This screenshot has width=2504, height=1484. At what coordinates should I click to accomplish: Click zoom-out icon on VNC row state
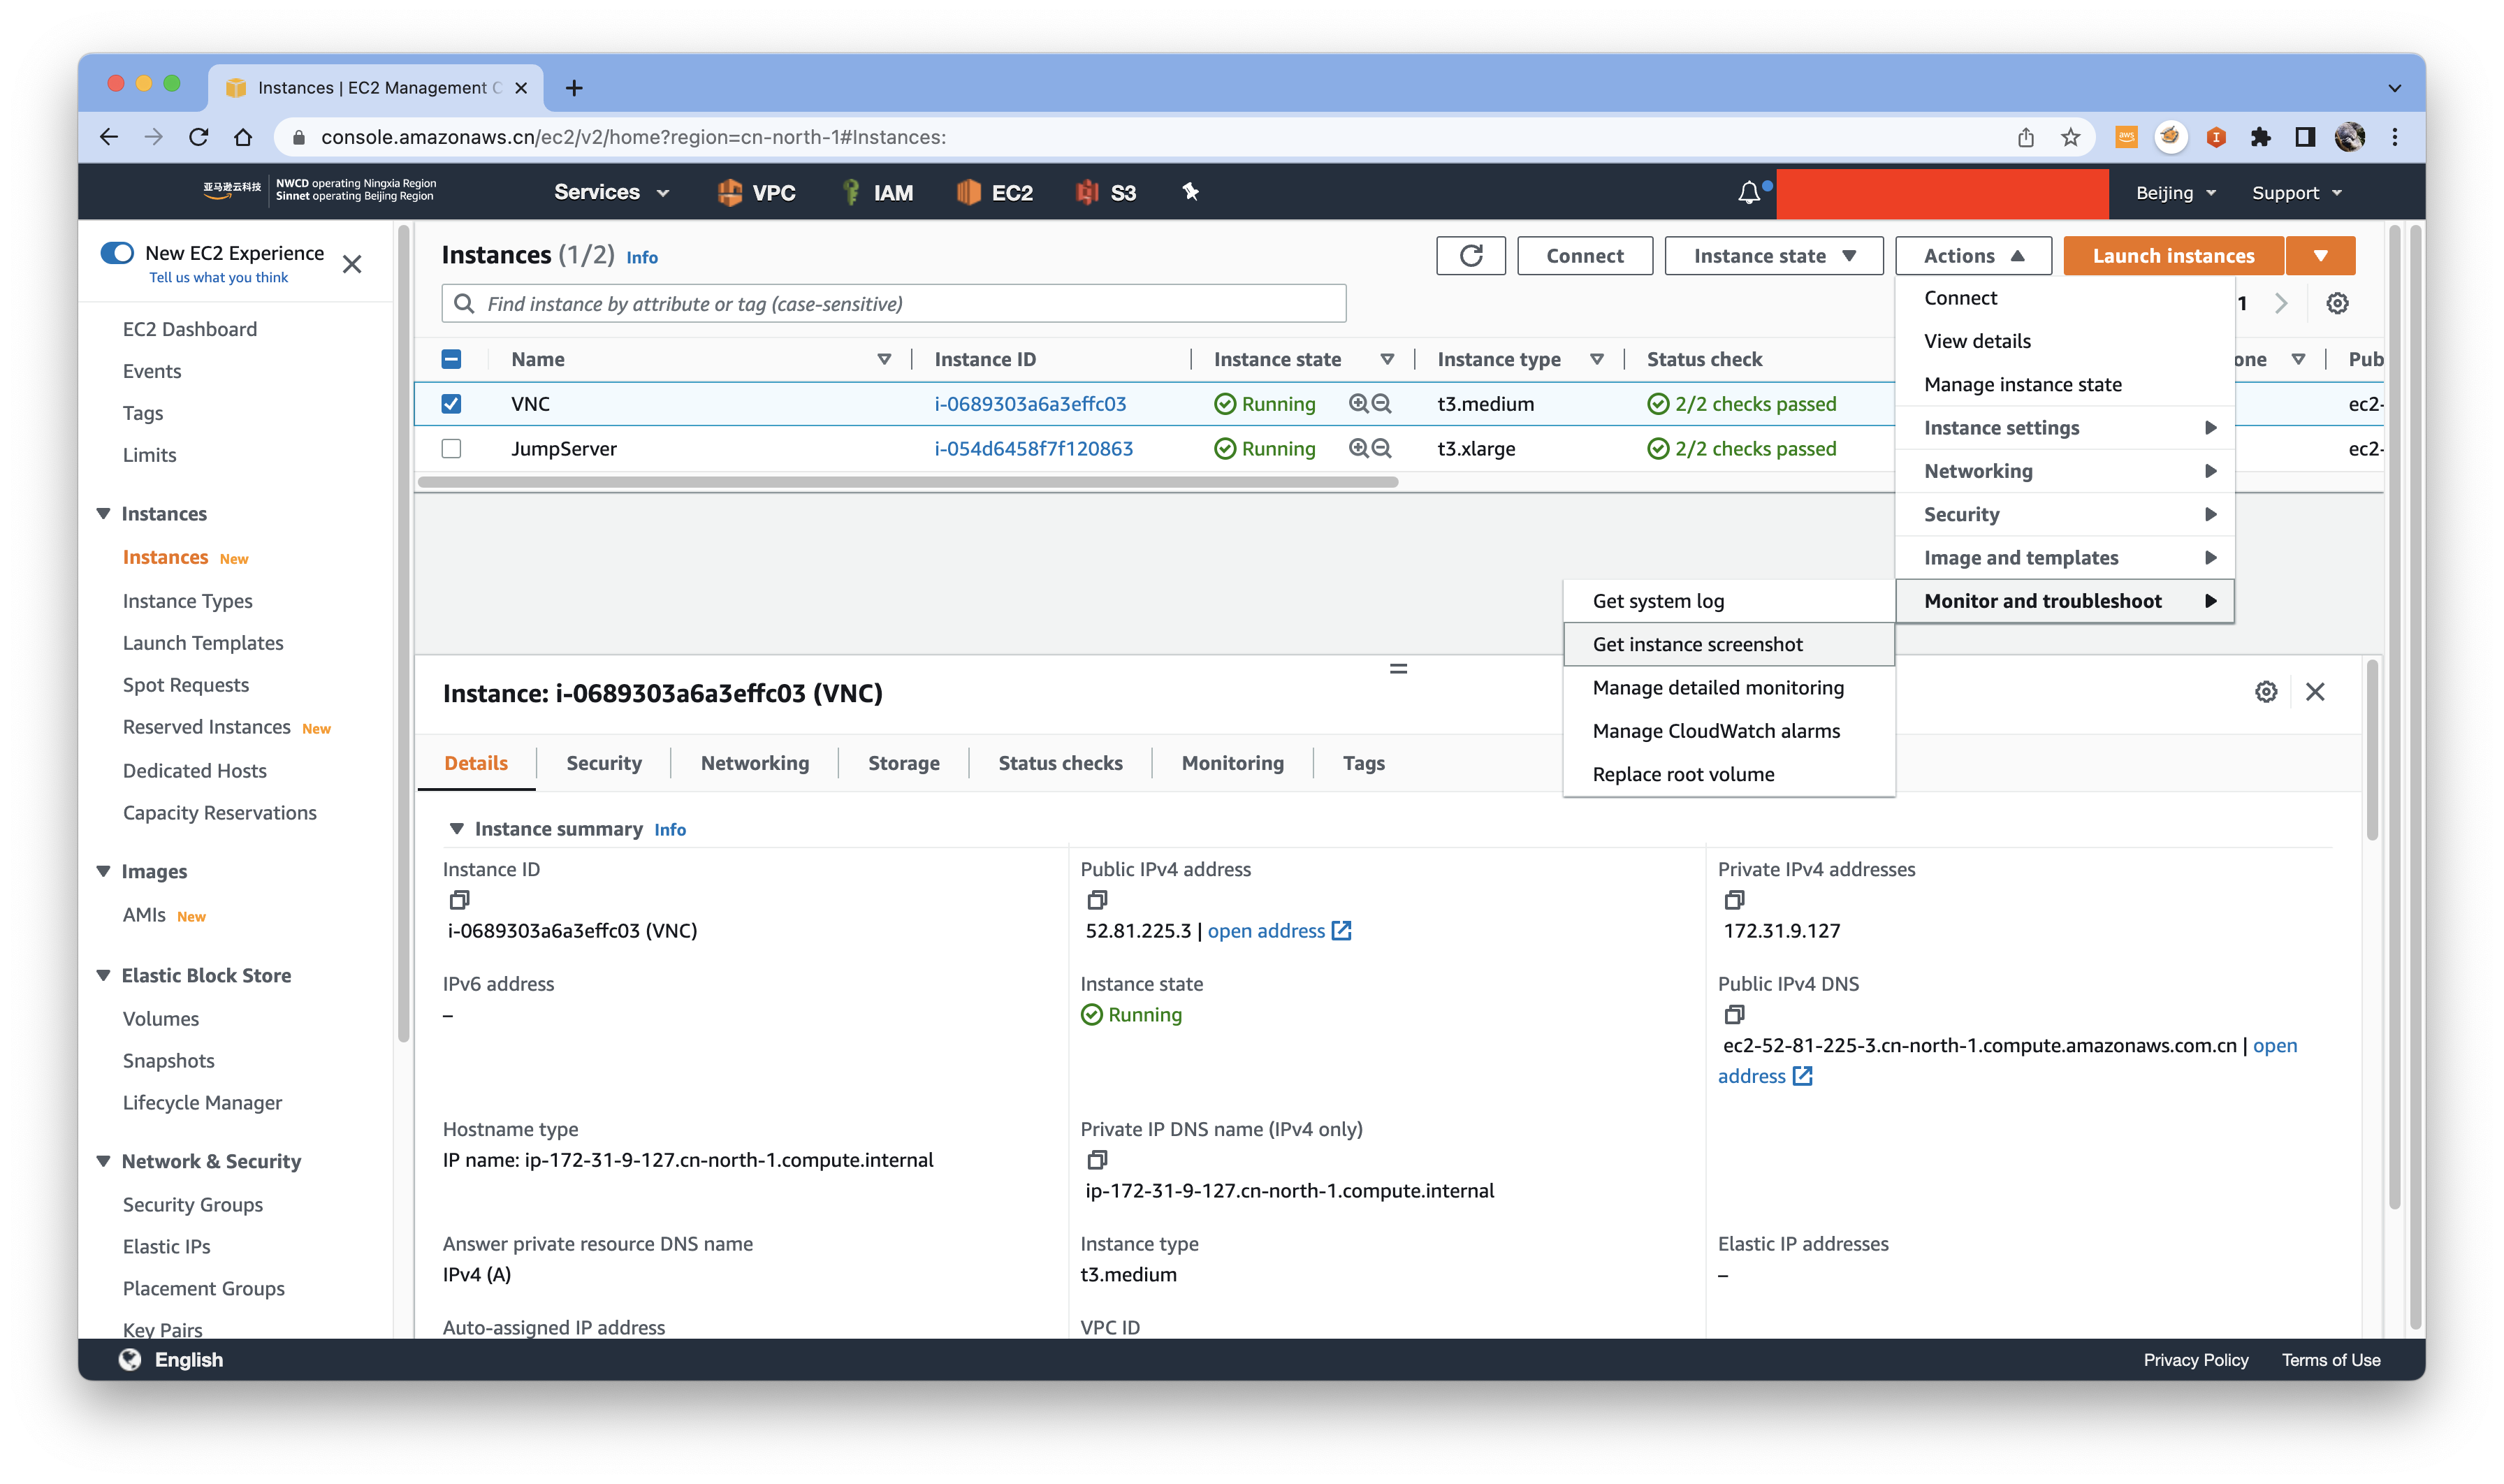point(1382,403)
